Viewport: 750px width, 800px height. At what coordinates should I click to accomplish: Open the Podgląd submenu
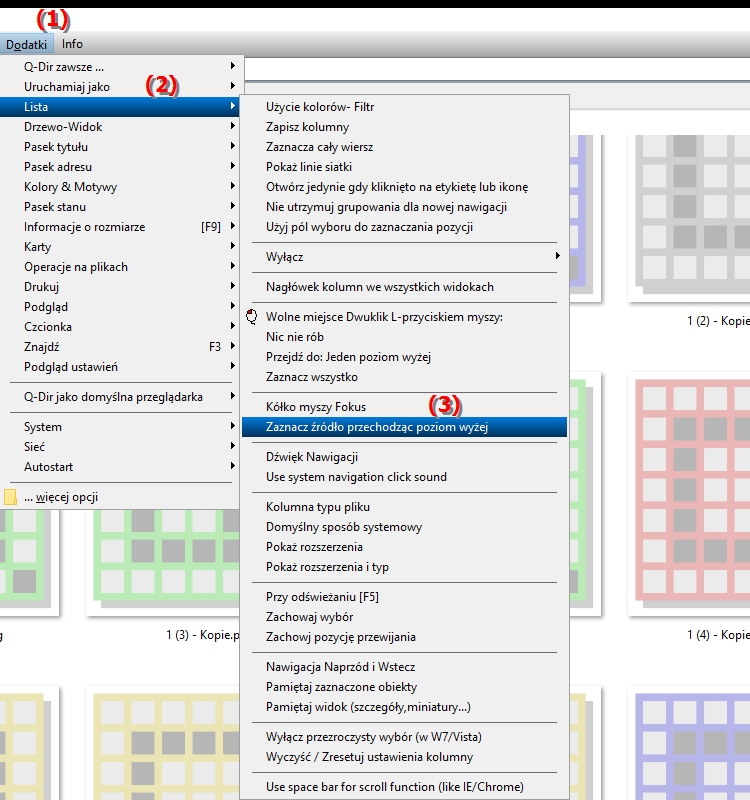point(120,307)
